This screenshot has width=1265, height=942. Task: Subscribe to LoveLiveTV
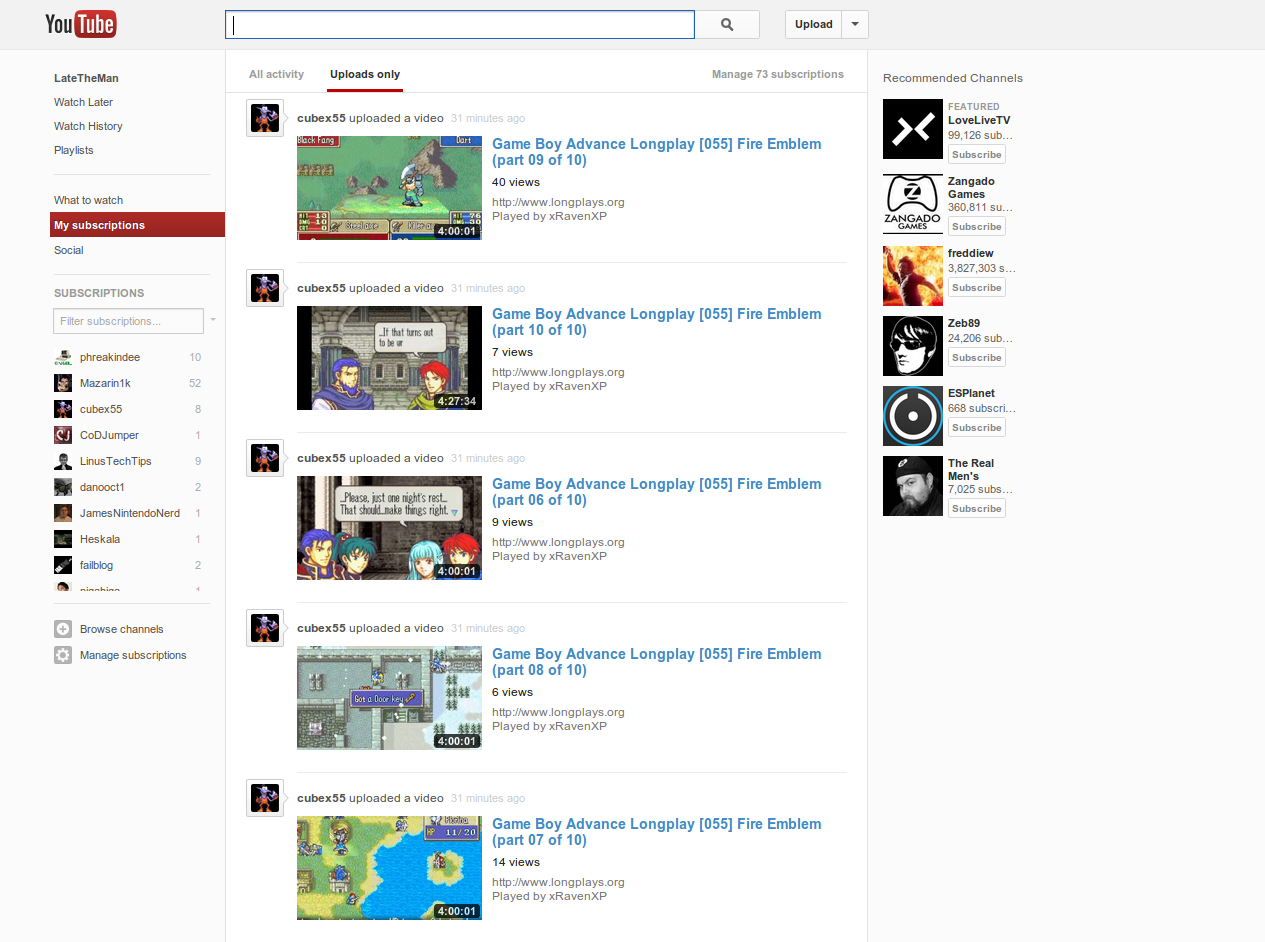click(977, 154)
